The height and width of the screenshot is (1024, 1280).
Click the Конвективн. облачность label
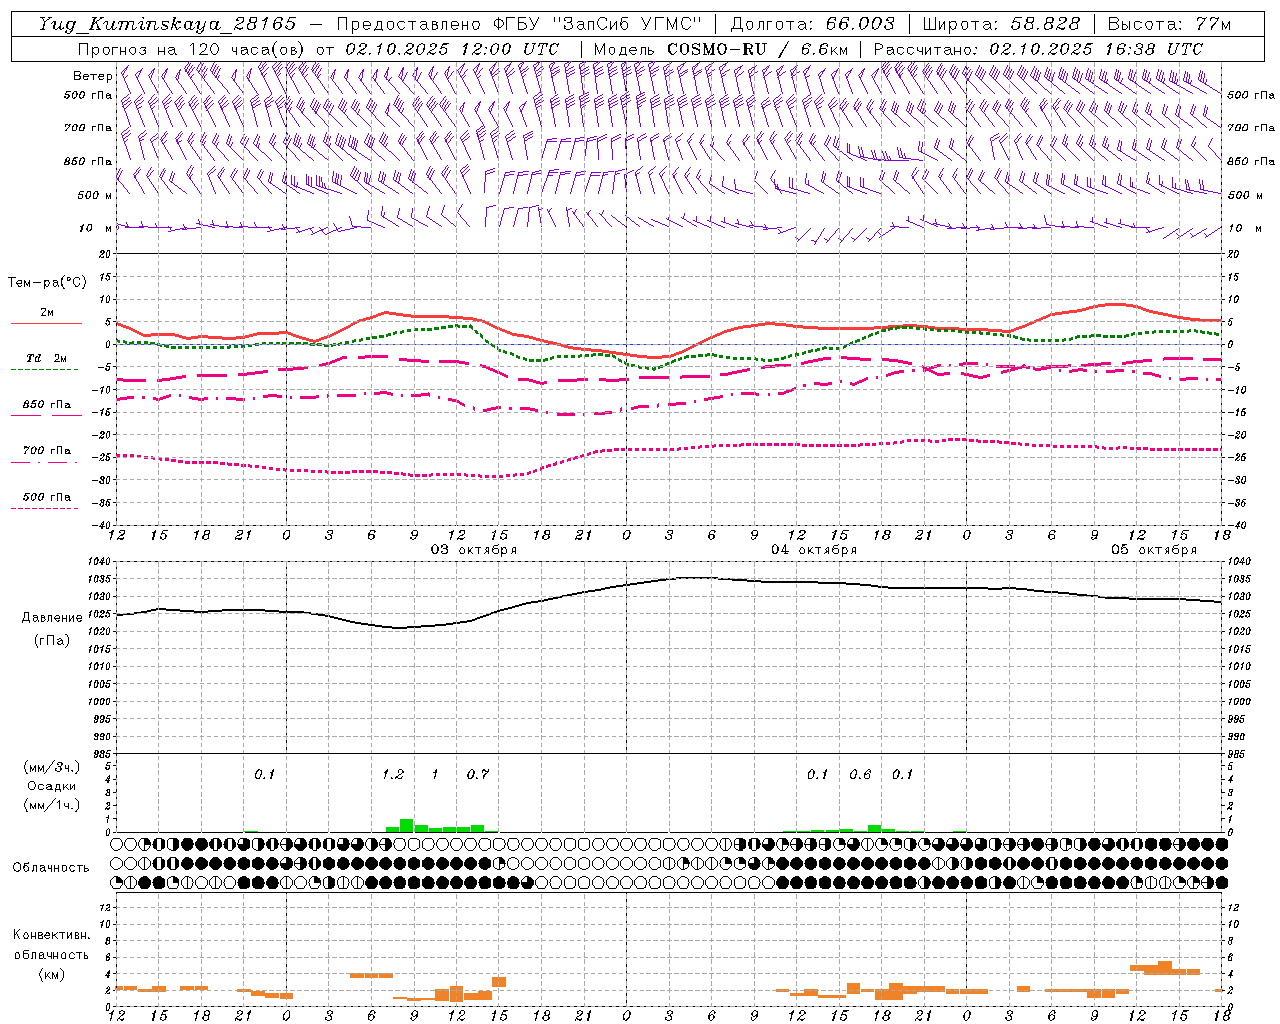click(x=51, y=944)
